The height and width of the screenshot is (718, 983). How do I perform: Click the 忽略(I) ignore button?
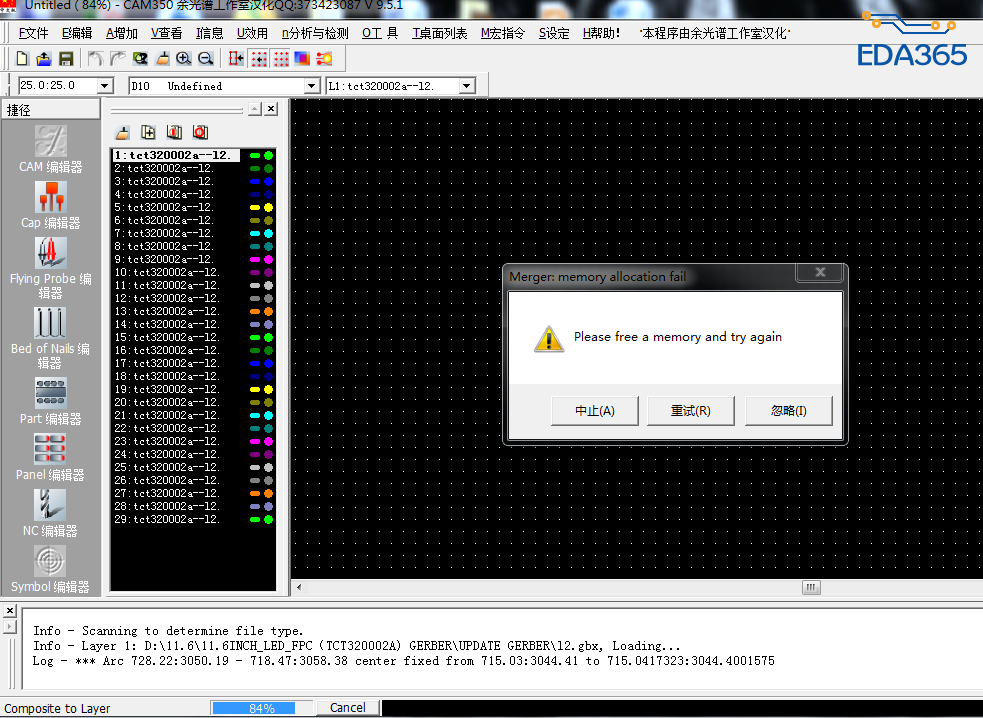tap(789, 411)
